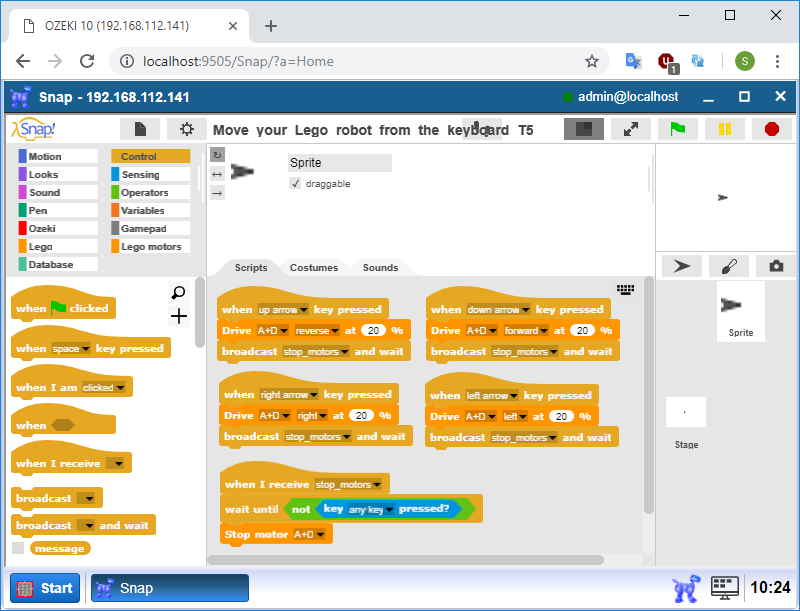The height and width of the screenshot is (611, 800).
Task: Click the desktop monitor tray icon
Action: (724, 588)
